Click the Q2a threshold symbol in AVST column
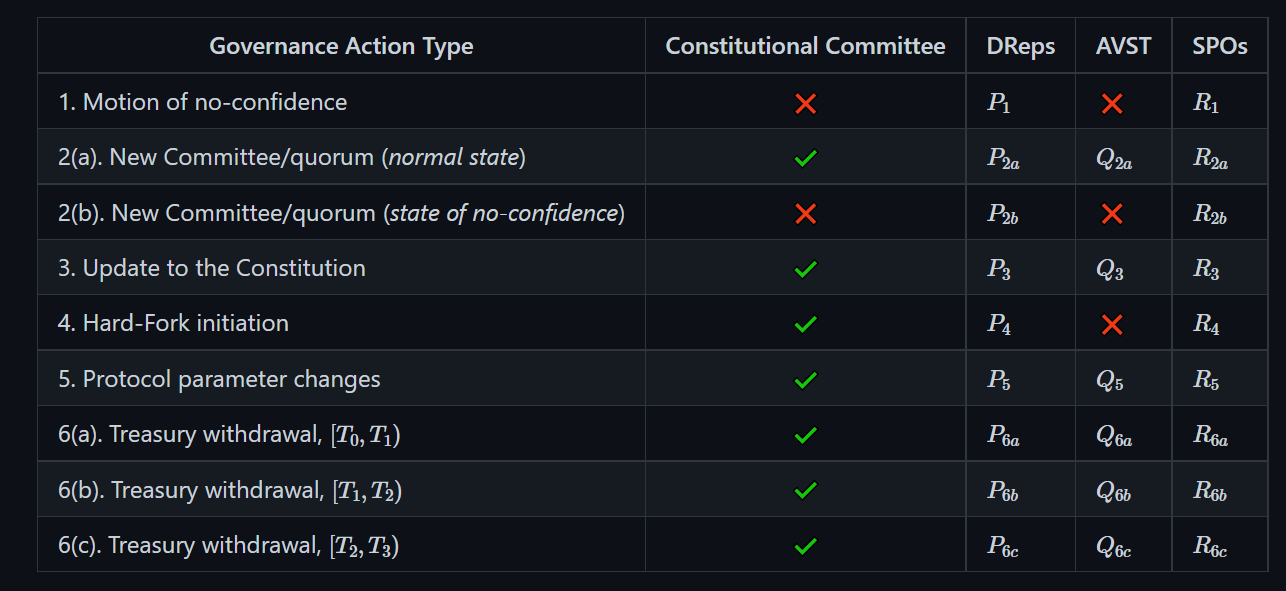This screenshot has width=1286, height=591. tap(1114, 160)
